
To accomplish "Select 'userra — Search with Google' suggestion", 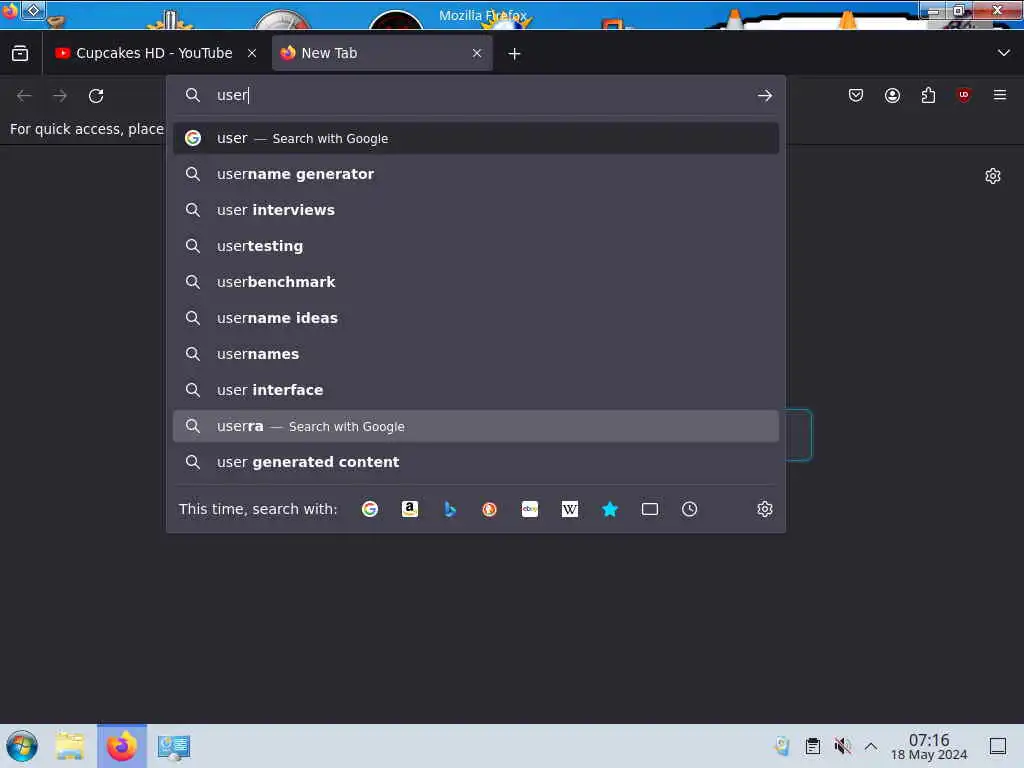I will [476, 426].
